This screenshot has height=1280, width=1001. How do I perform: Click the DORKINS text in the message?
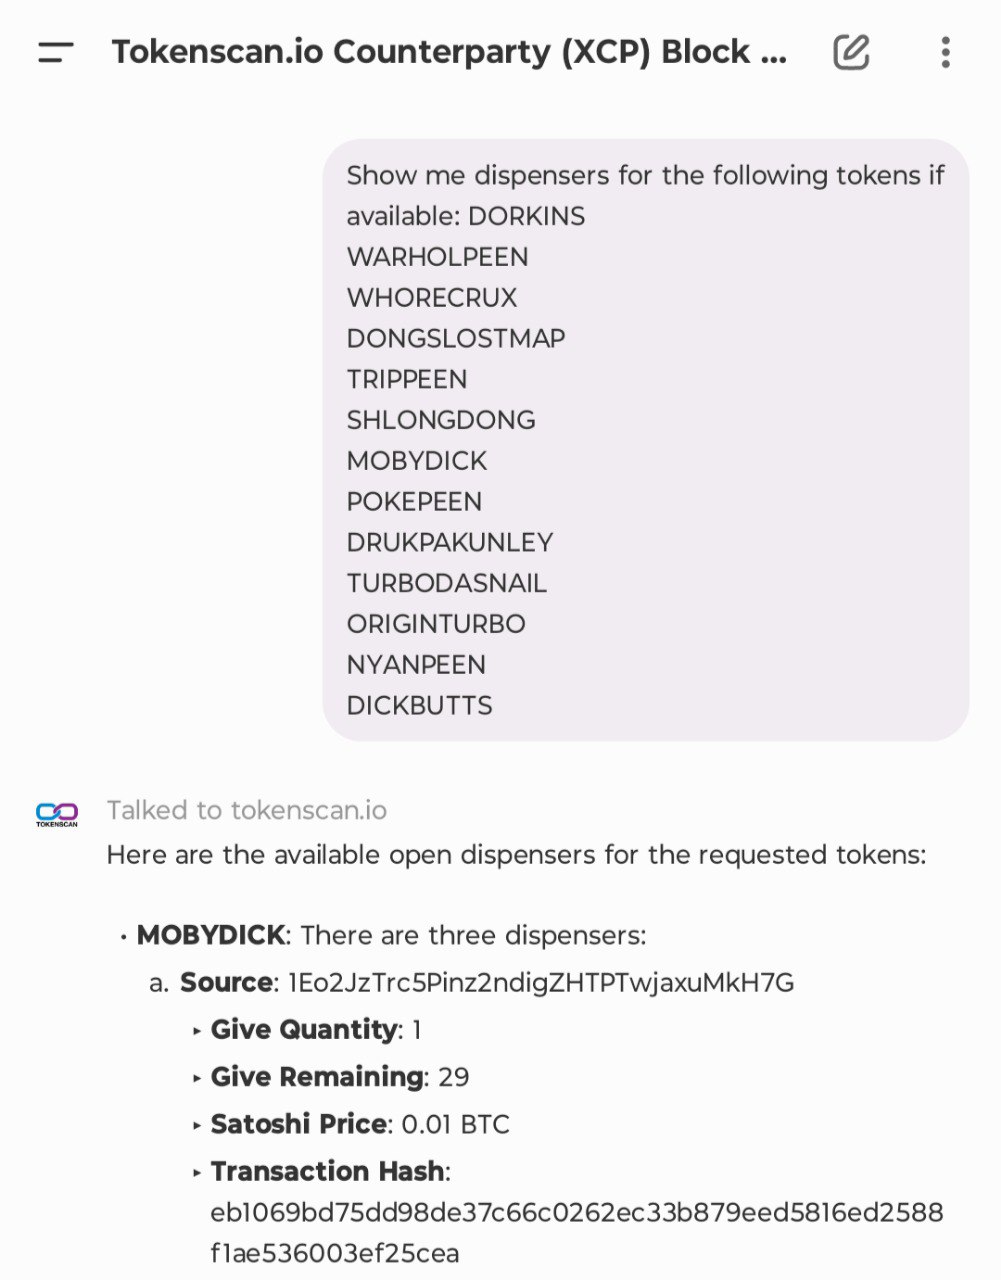pos(527,216)
